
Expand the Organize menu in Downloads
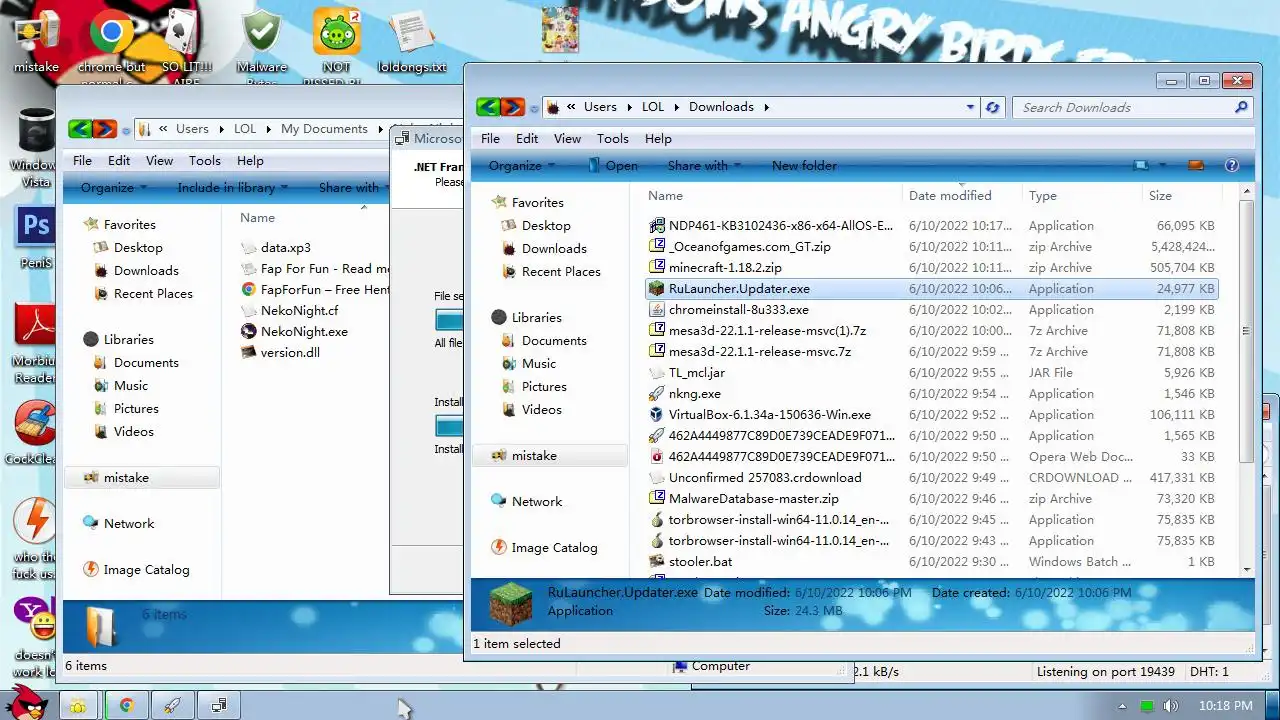click(x=520, y=165)
